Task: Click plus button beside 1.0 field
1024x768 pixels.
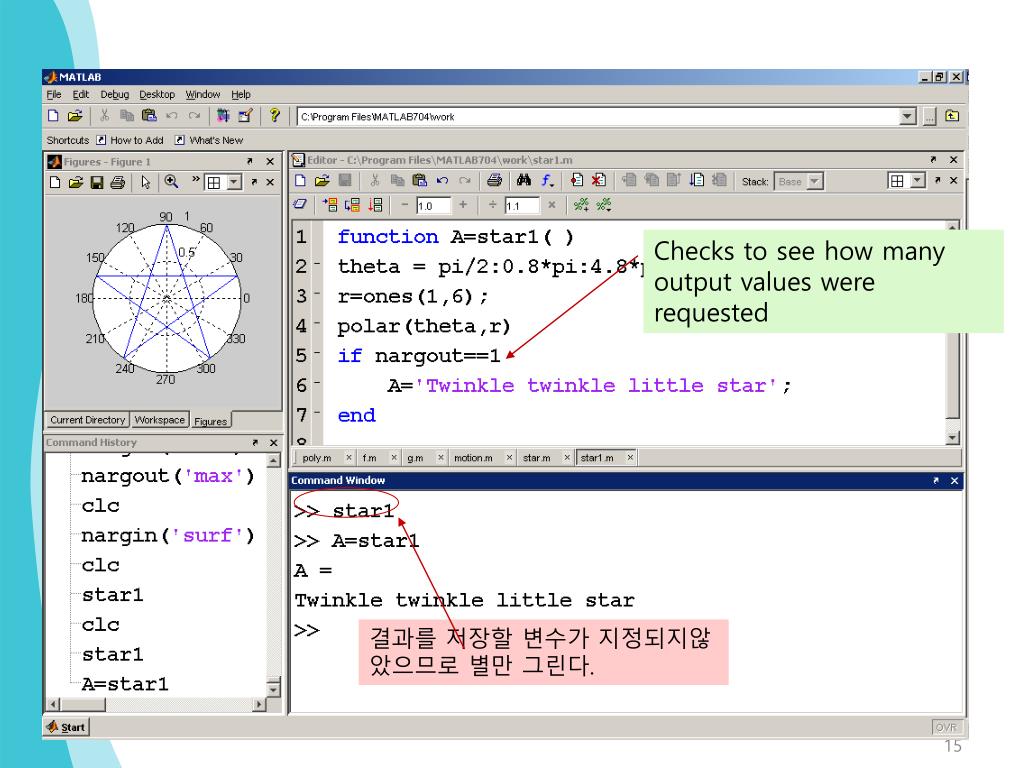Action: (463, 205)
